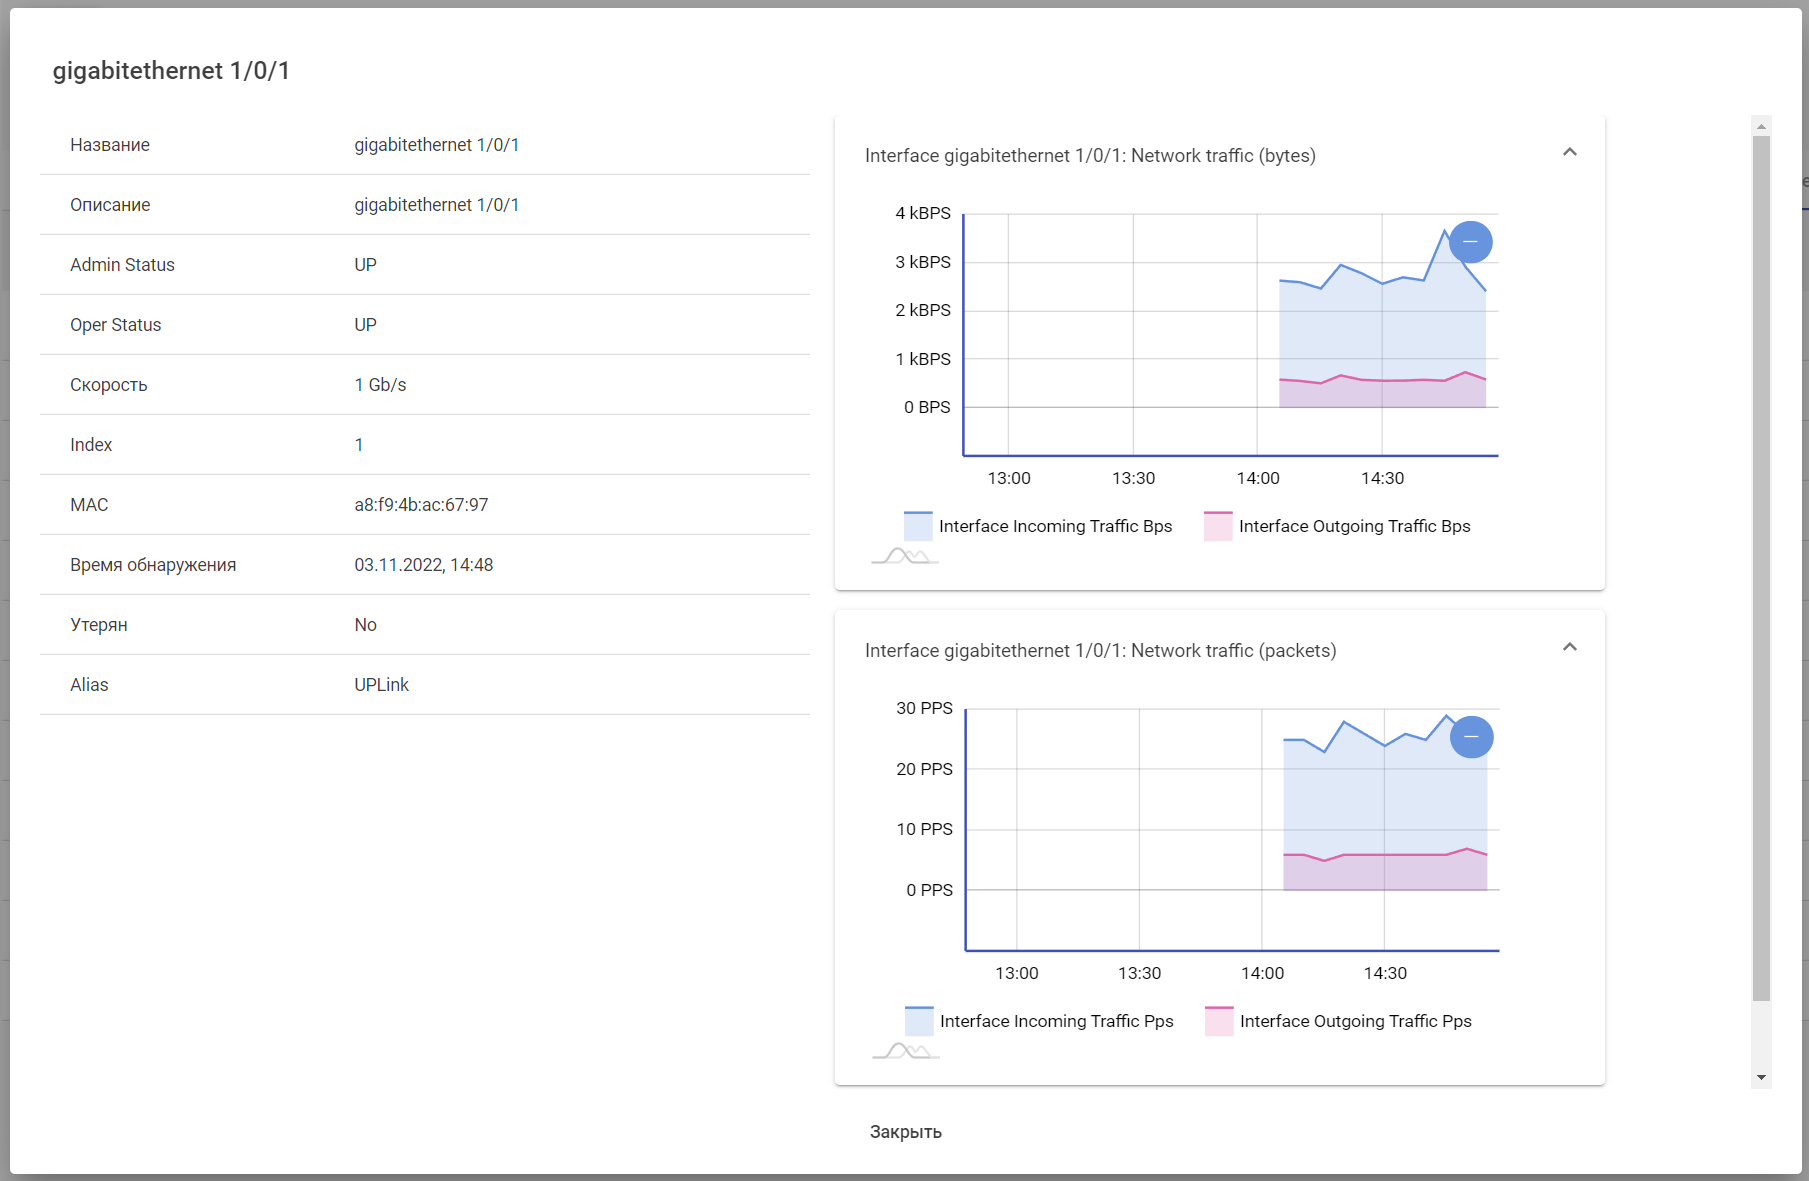Select the MAC address value a8:f9:4b:ac:67:97
The width and height of the screenshot is (1809, 1181).
pos(421,505)
